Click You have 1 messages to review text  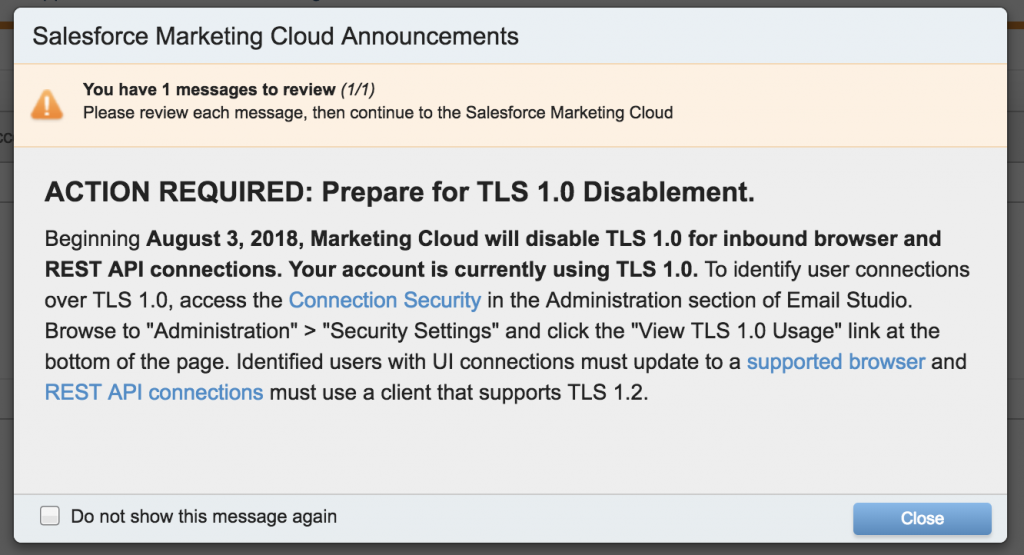click(x=209, y=89)
